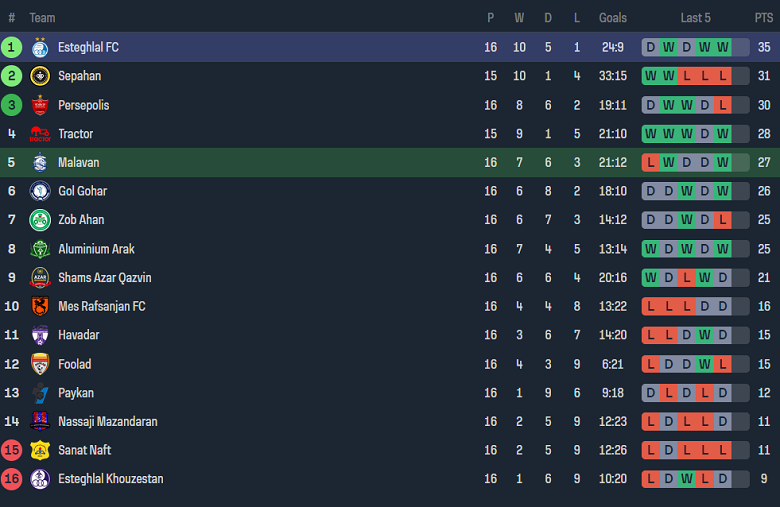Viewport: 780px width, 507px height.
Task: Sort table by PTS column header
Action: click(763, 18)
